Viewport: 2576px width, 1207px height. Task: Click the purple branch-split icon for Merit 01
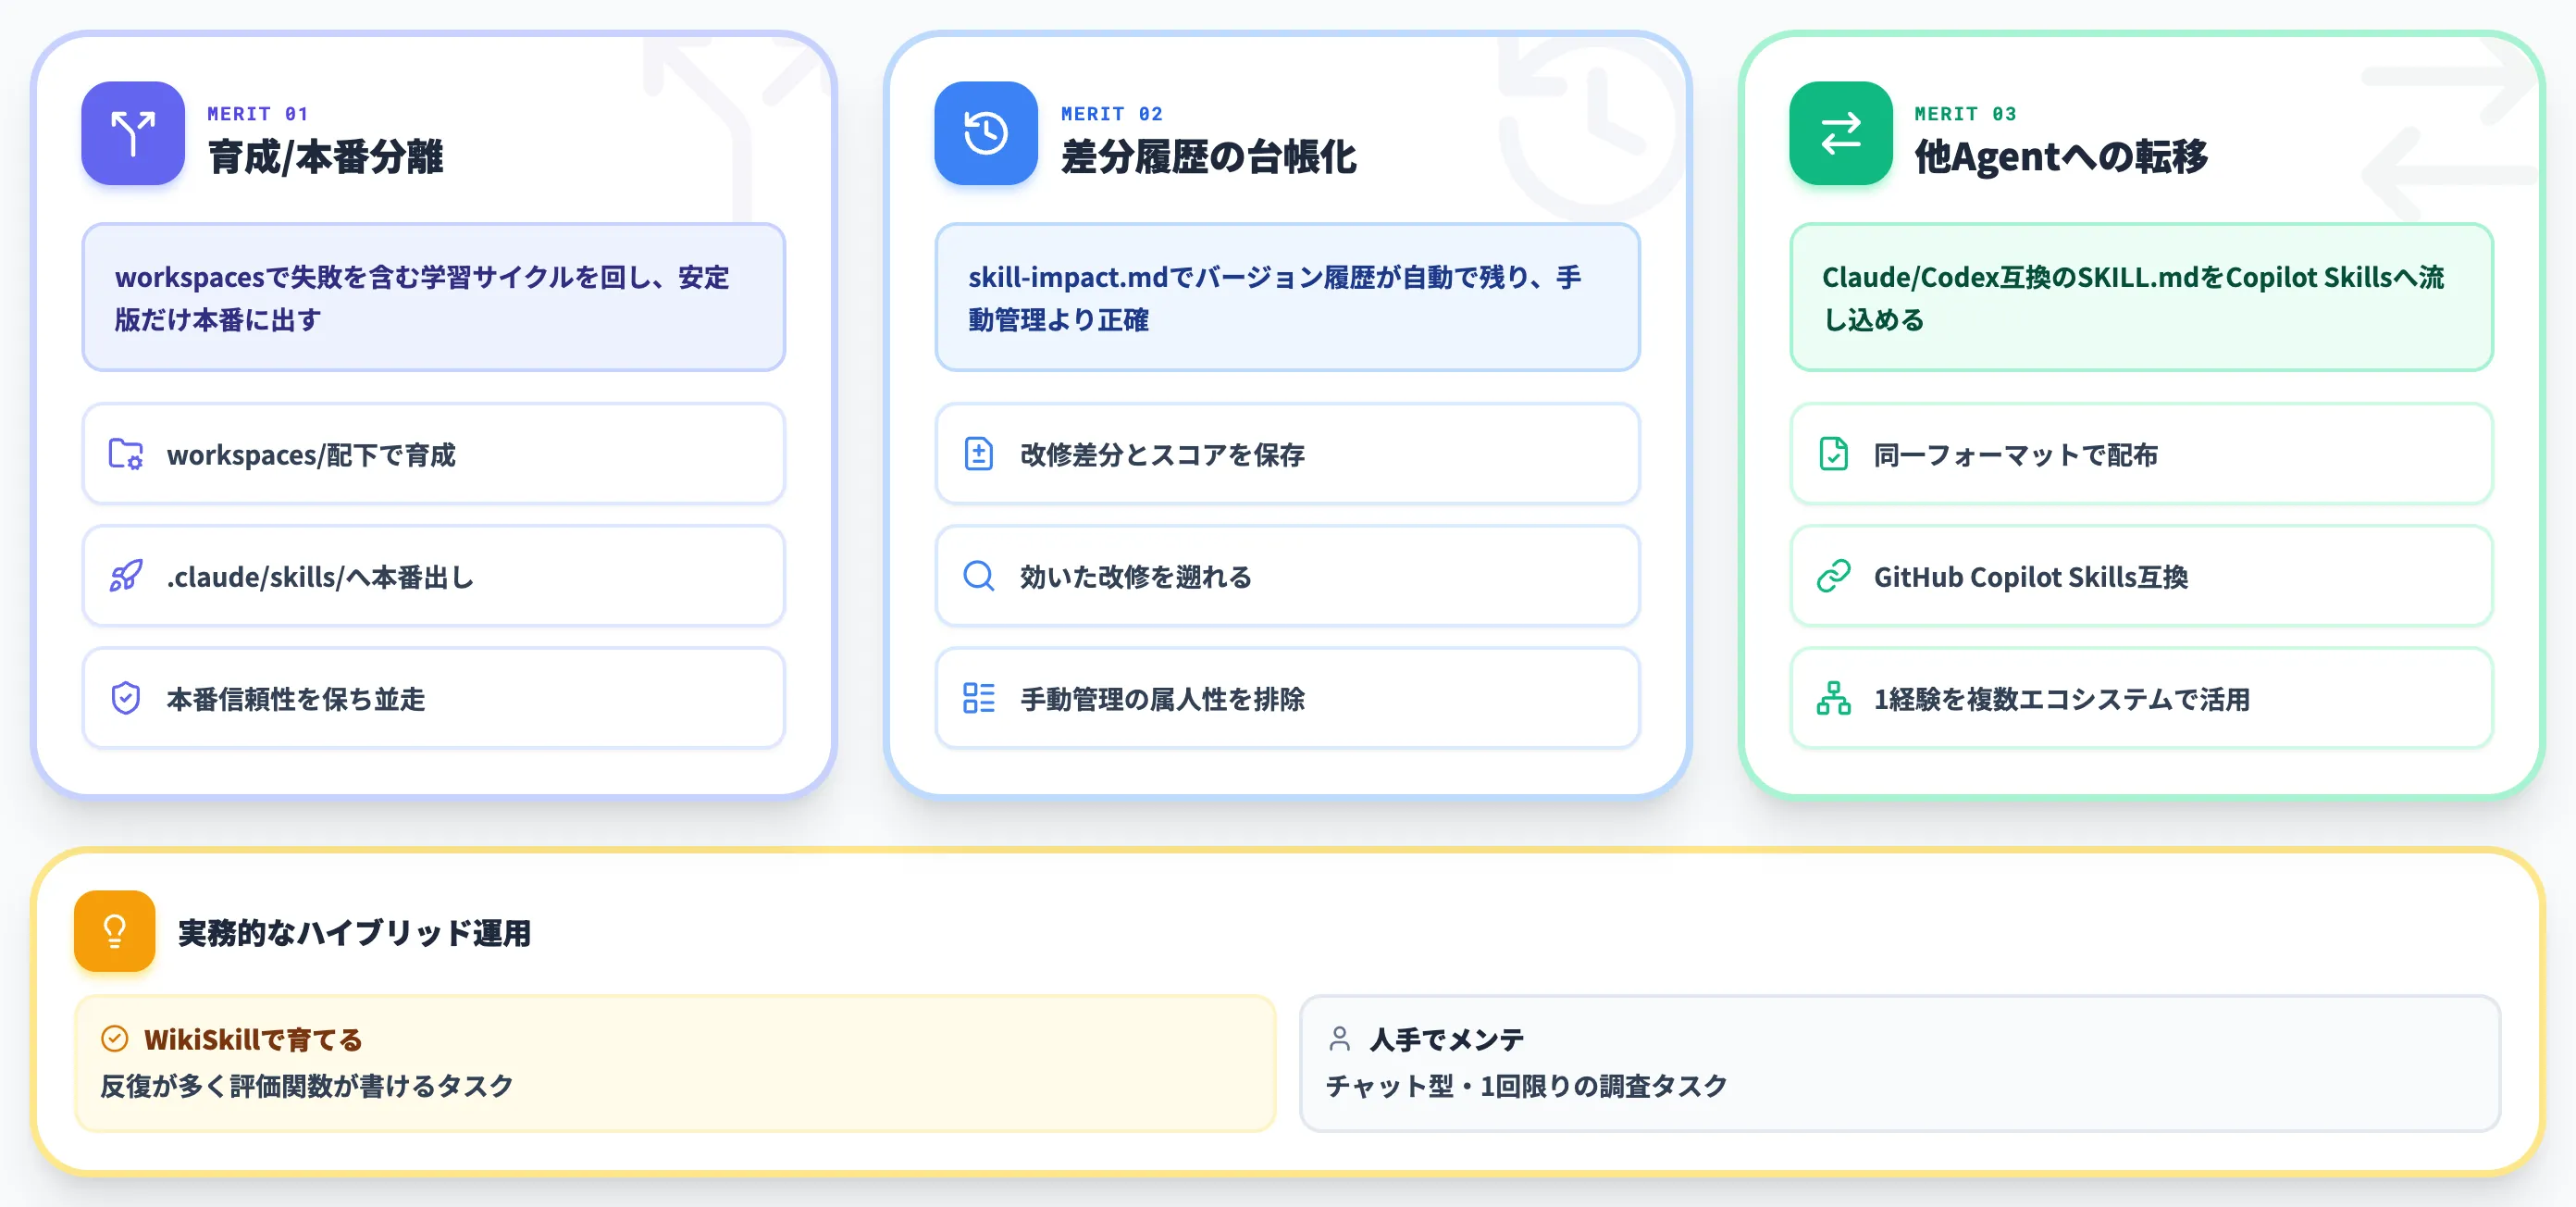click(133, 133)
